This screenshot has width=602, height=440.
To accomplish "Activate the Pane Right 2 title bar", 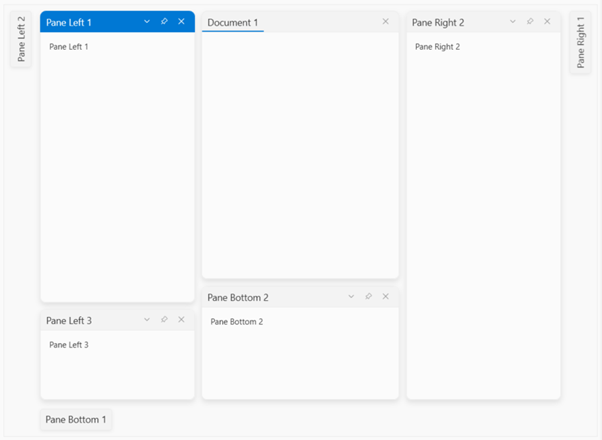I will (x=483, y=22).
